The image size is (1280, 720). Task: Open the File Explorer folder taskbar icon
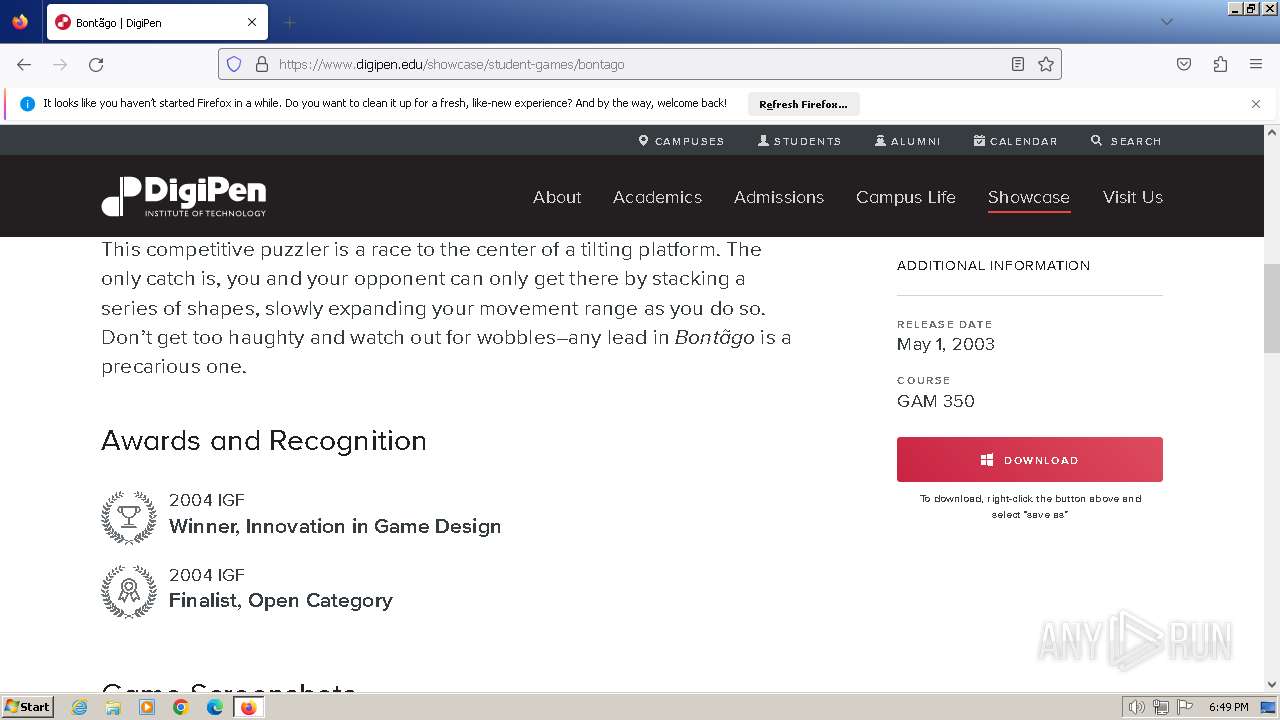pyautogui.click(x=113, y=707)
